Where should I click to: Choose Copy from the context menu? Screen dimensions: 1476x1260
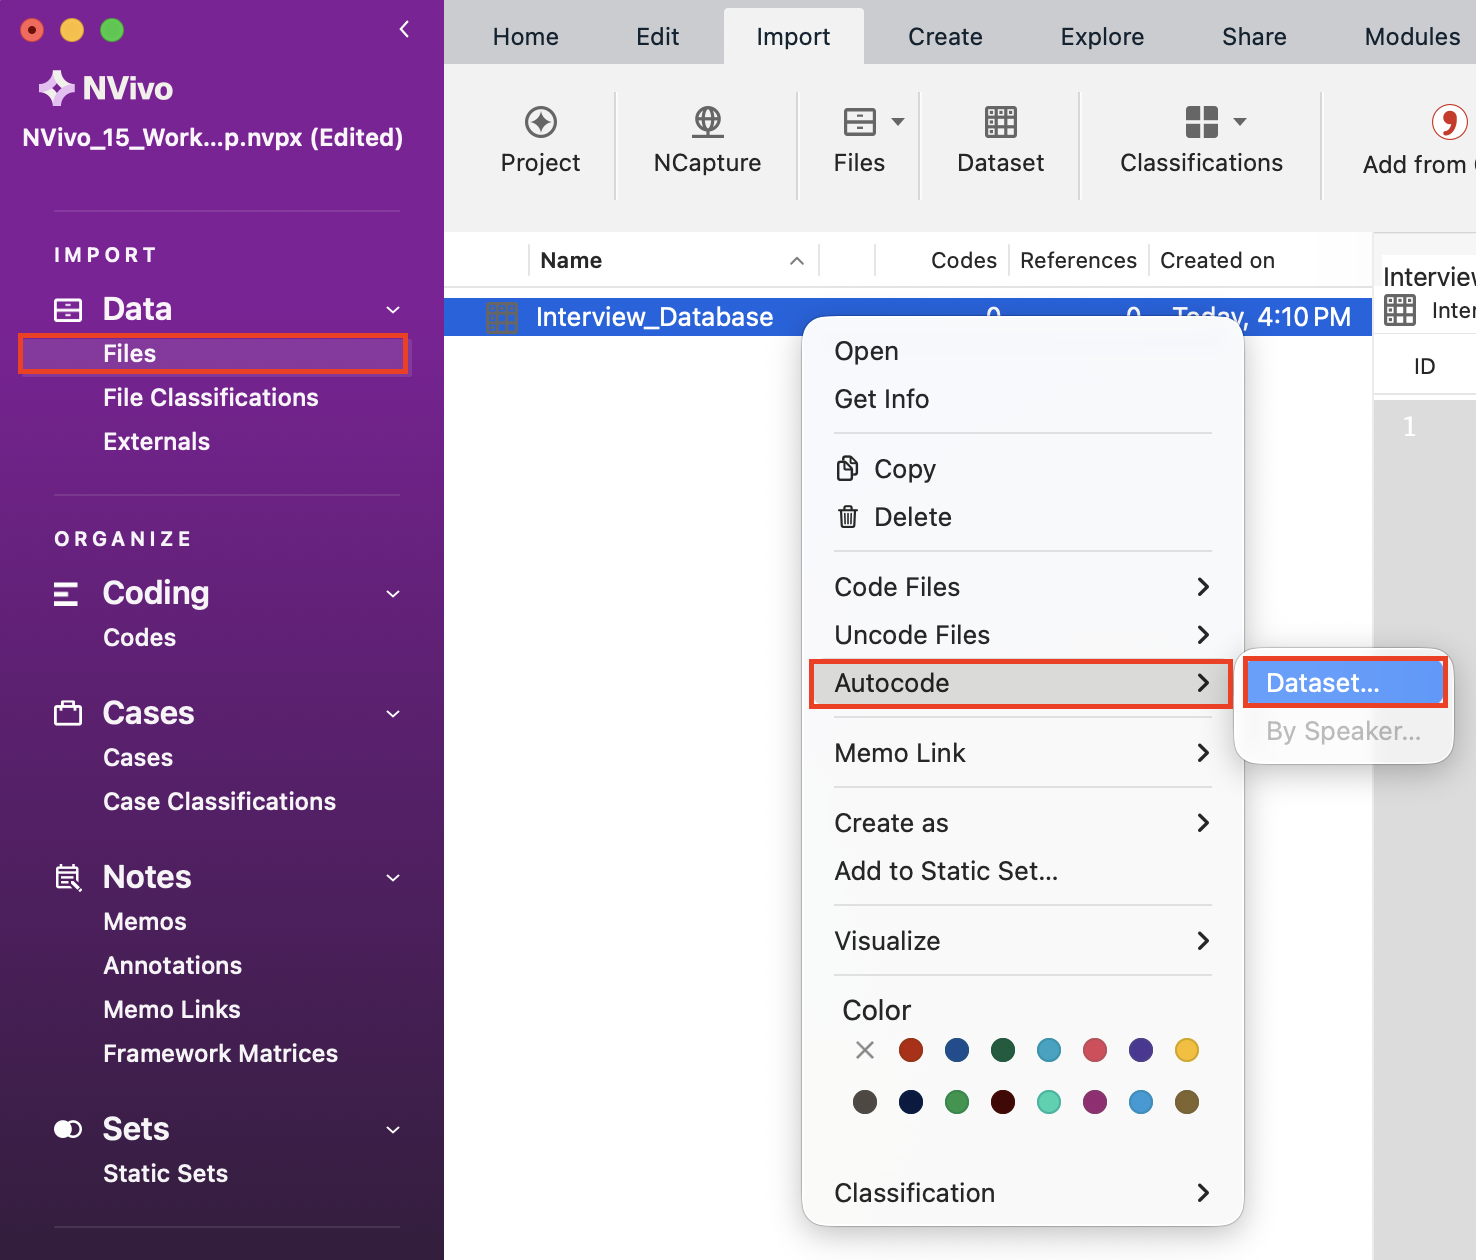tap(905, 469)
